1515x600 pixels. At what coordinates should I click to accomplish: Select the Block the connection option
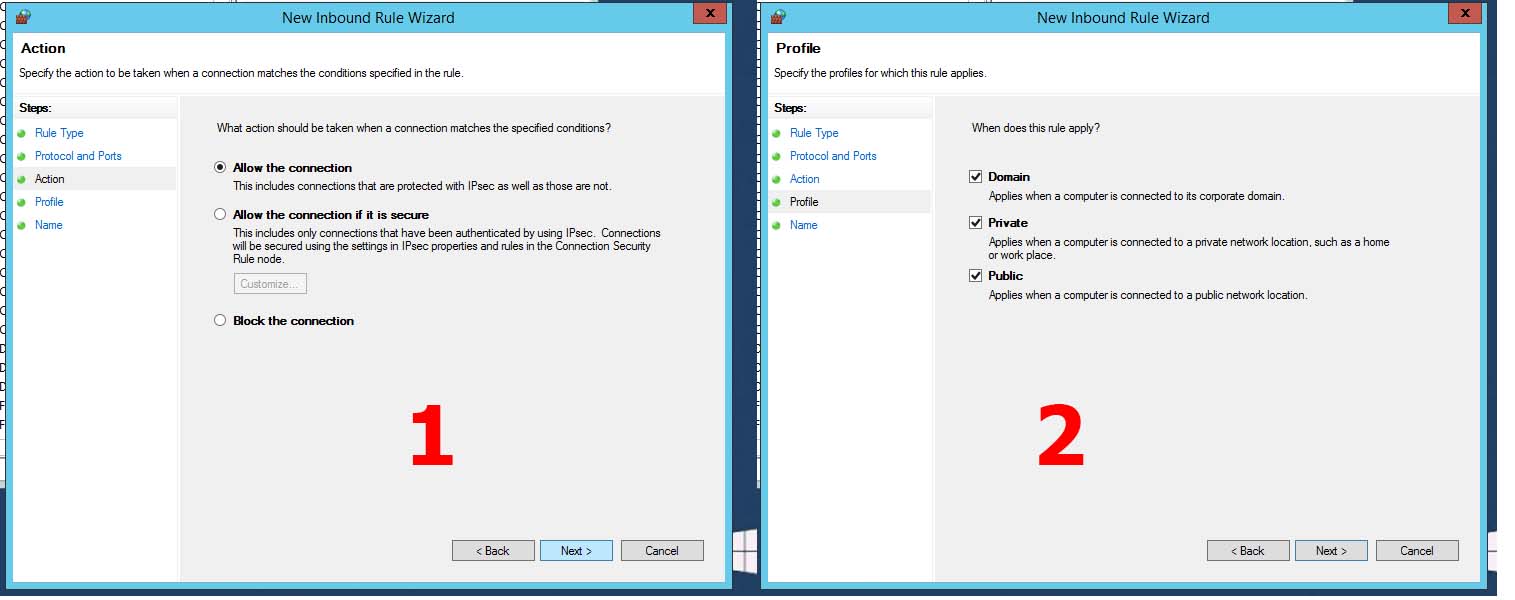[x=220, y=321]
